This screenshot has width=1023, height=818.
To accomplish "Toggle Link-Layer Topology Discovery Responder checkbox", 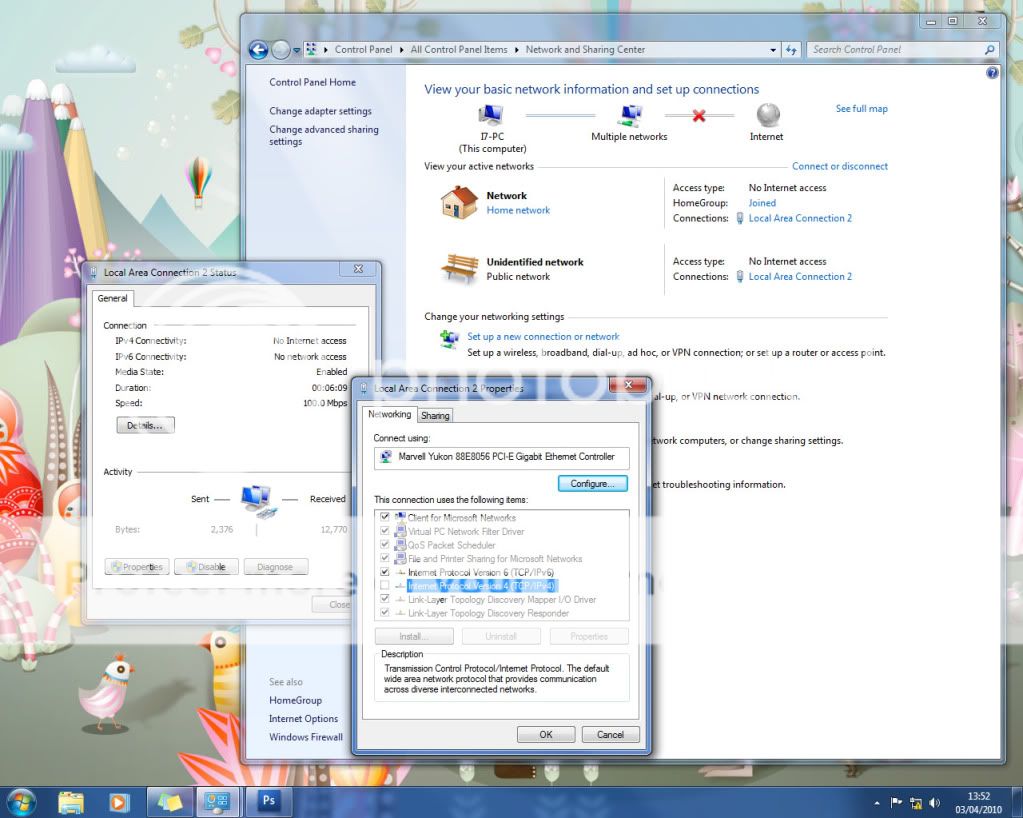I will pos(385,612).
